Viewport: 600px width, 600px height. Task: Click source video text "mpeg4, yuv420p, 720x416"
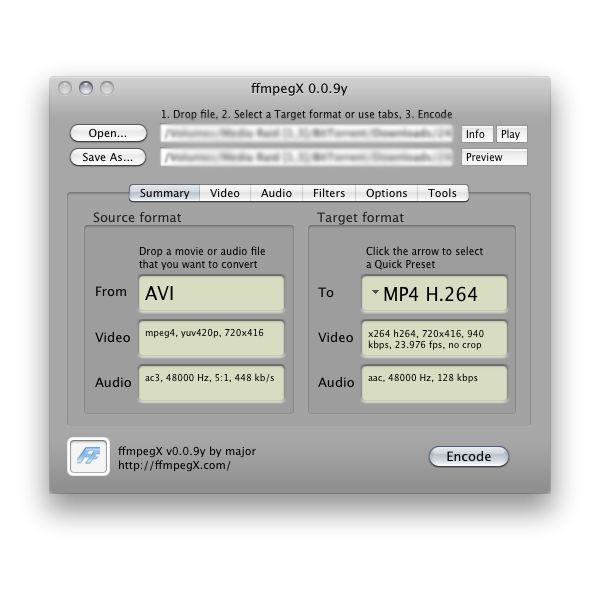(204, 333)
